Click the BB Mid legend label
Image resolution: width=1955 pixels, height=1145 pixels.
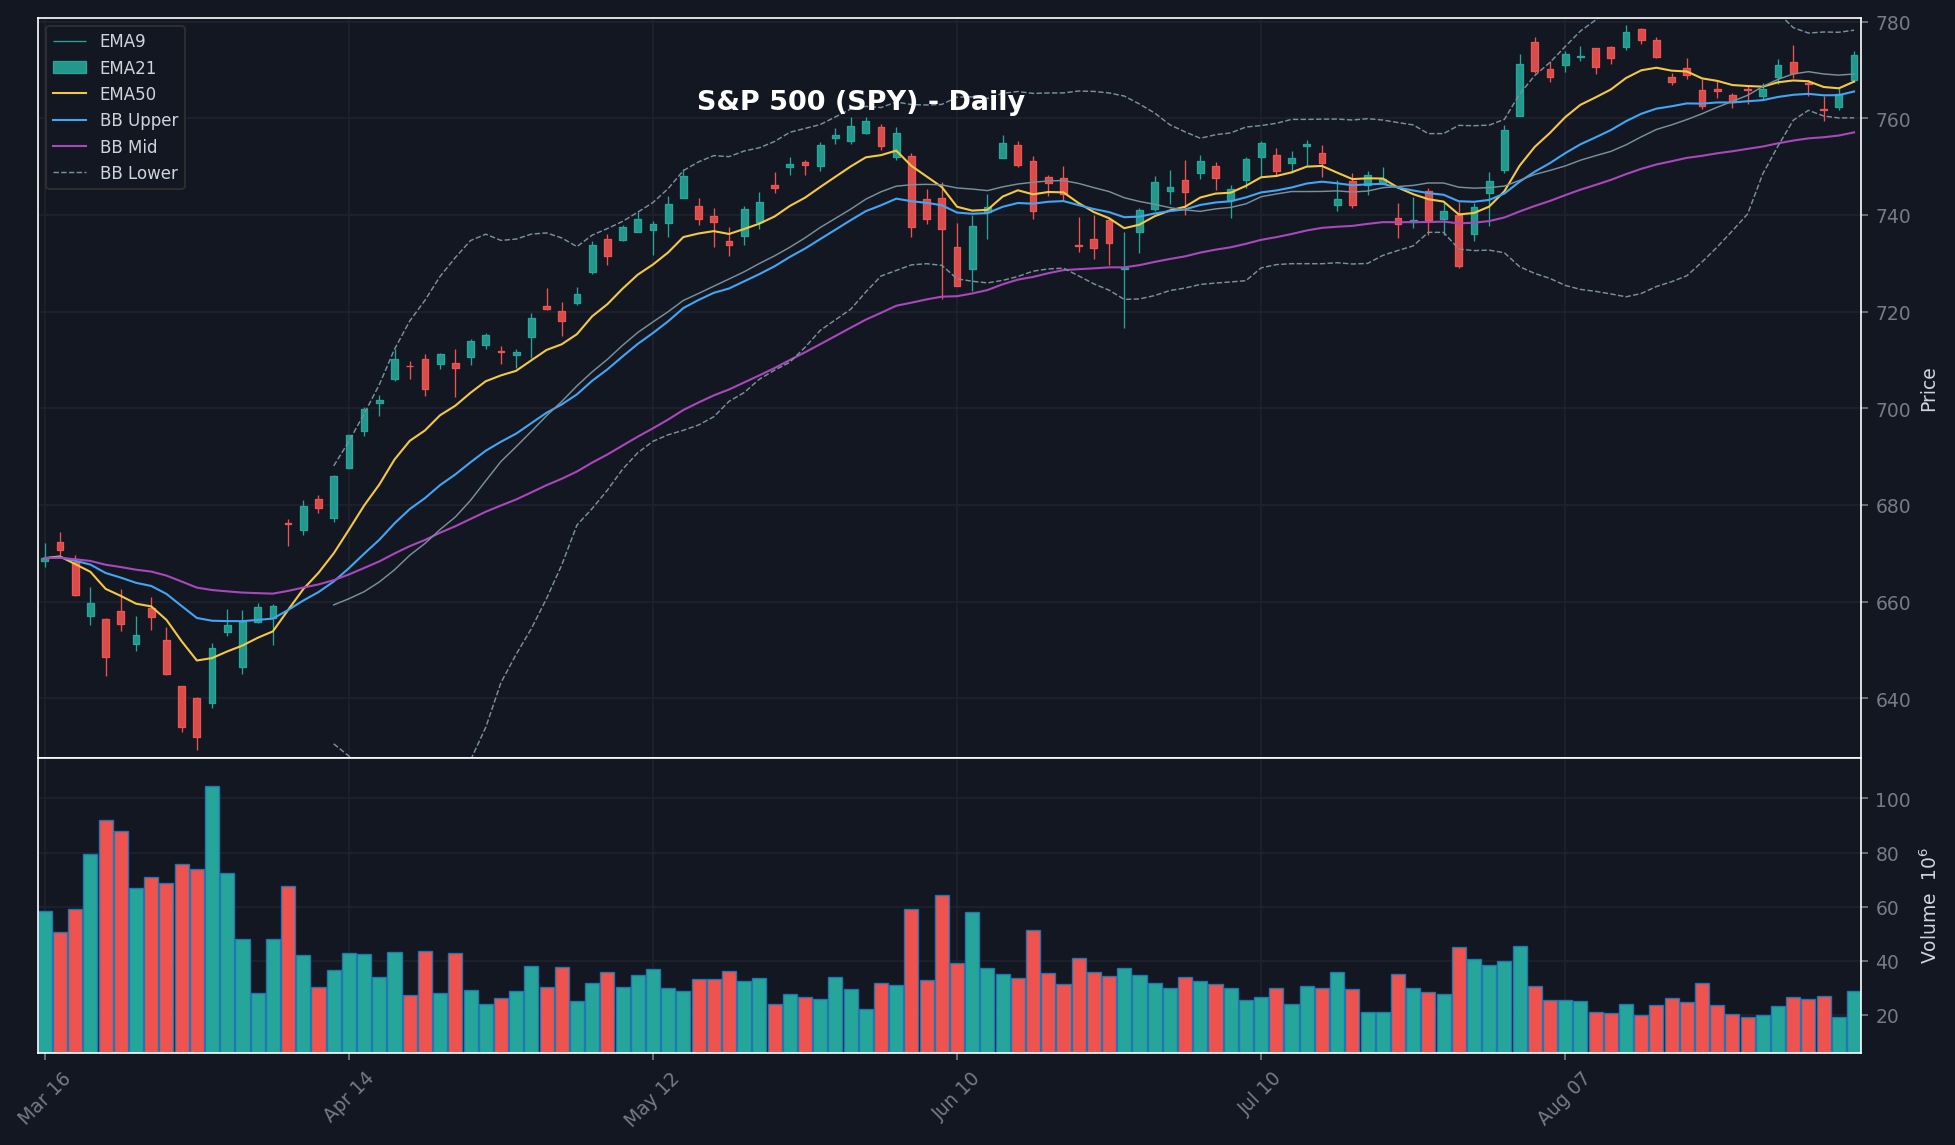[128, 147]
